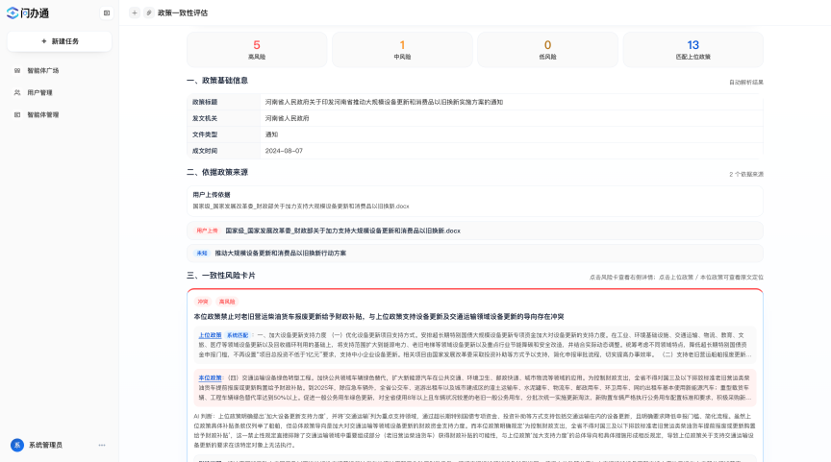Click the blue tag before 推动大规模设备更新 source
This screenshot has height=462, width=831.
pos(202,253)
